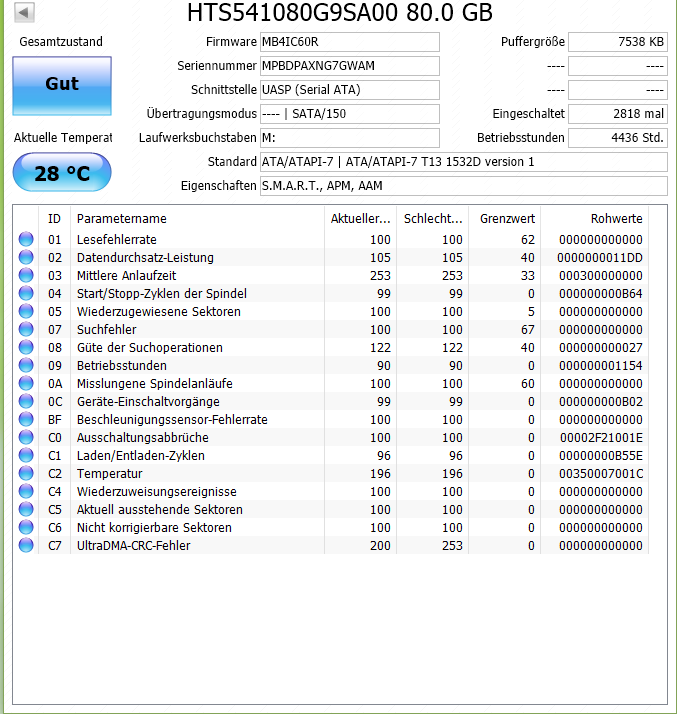Click status dot for Laden/Entladen-Zyklen row

(x=26, y=455)
